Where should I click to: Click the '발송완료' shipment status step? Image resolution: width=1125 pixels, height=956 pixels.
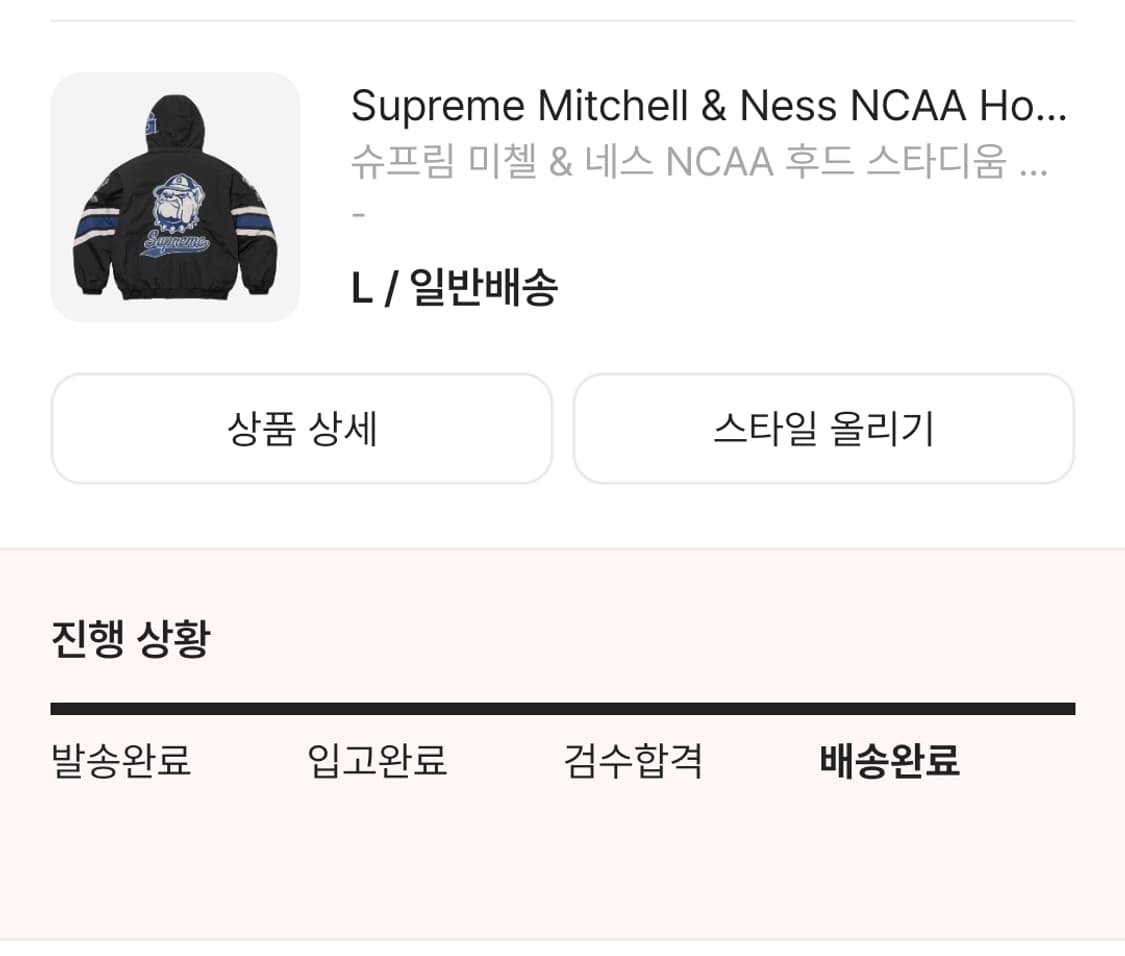point(123,762)
